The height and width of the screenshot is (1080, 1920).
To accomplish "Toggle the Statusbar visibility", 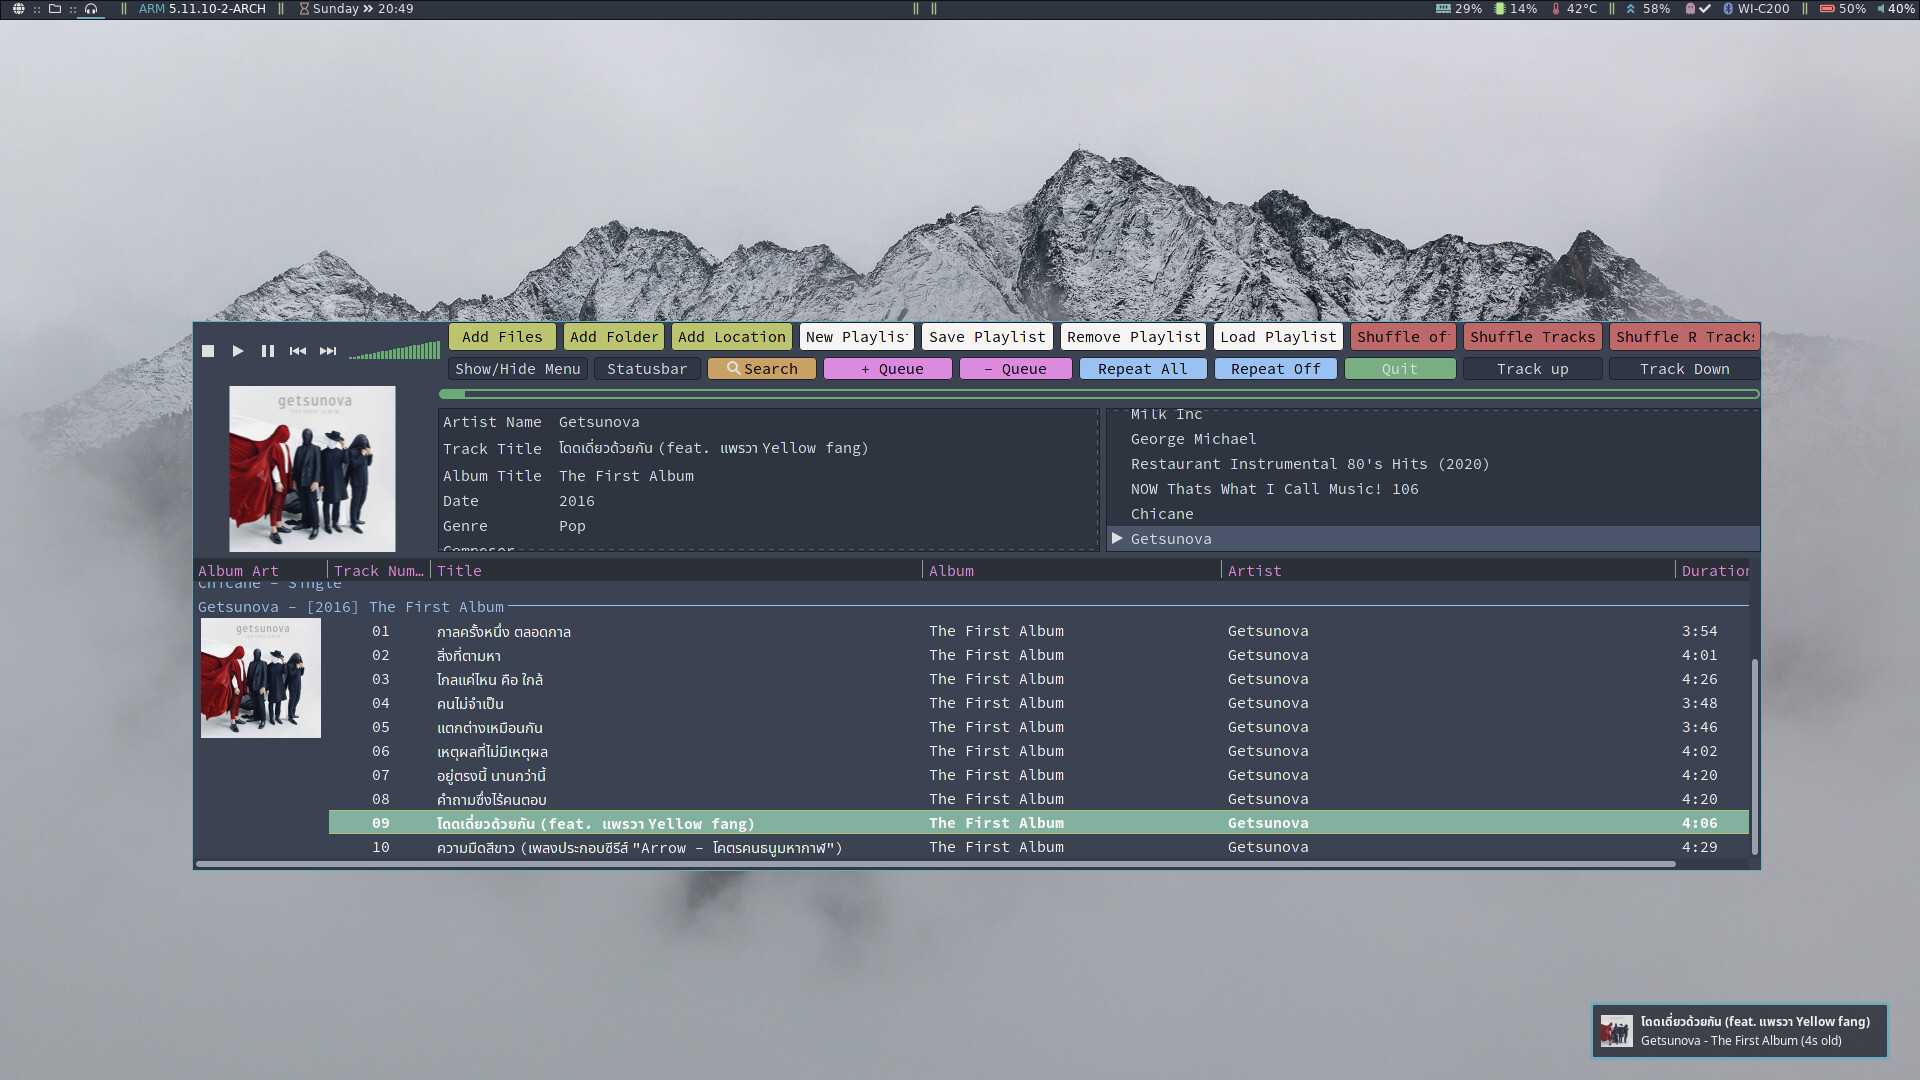I will coord(647,369).
